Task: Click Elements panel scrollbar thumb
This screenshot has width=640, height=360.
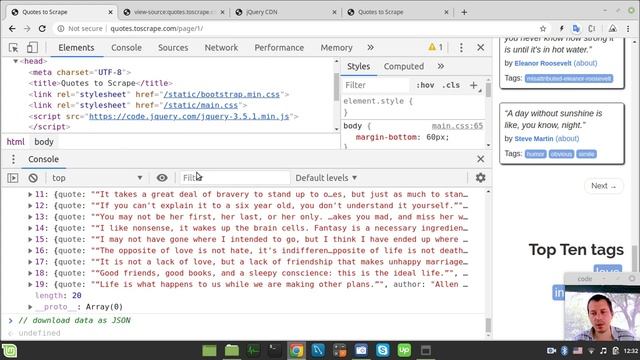Action: tap(336, 88)
